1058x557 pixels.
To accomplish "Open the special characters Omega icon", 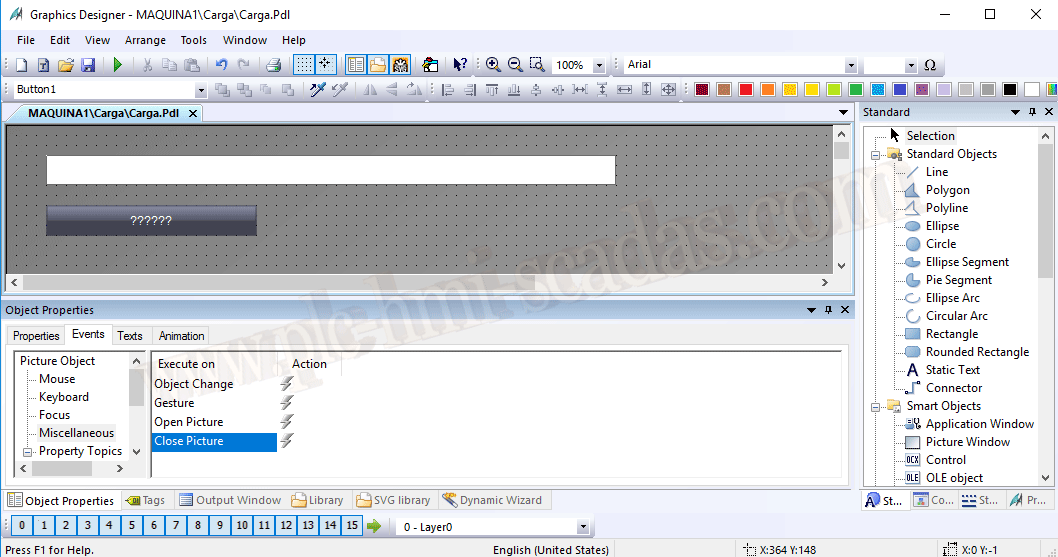I will click(930, 65).
